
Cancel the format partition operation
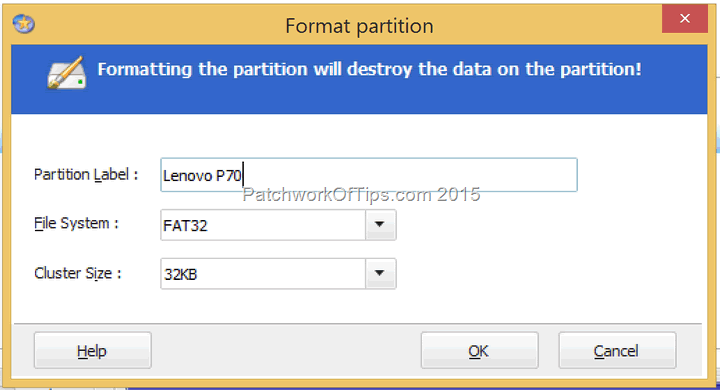coord(617,350)
